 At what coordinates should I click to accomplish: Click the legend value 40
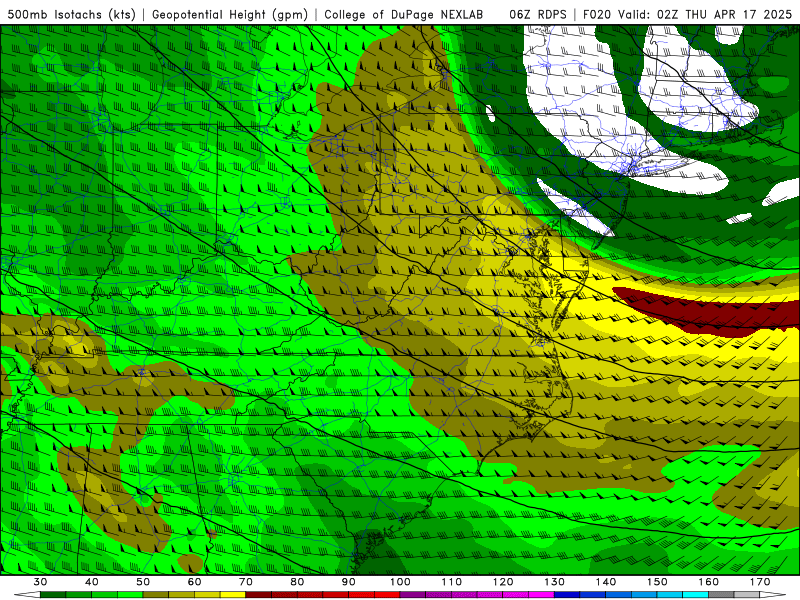(x=91, y=582)
